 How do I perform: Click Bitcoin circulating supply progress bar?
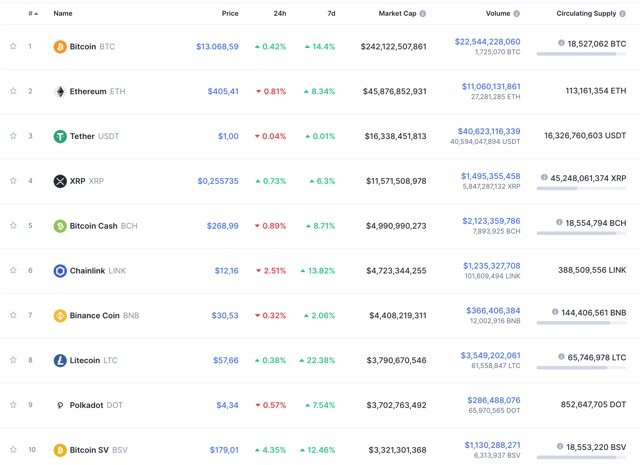[581, 54]
